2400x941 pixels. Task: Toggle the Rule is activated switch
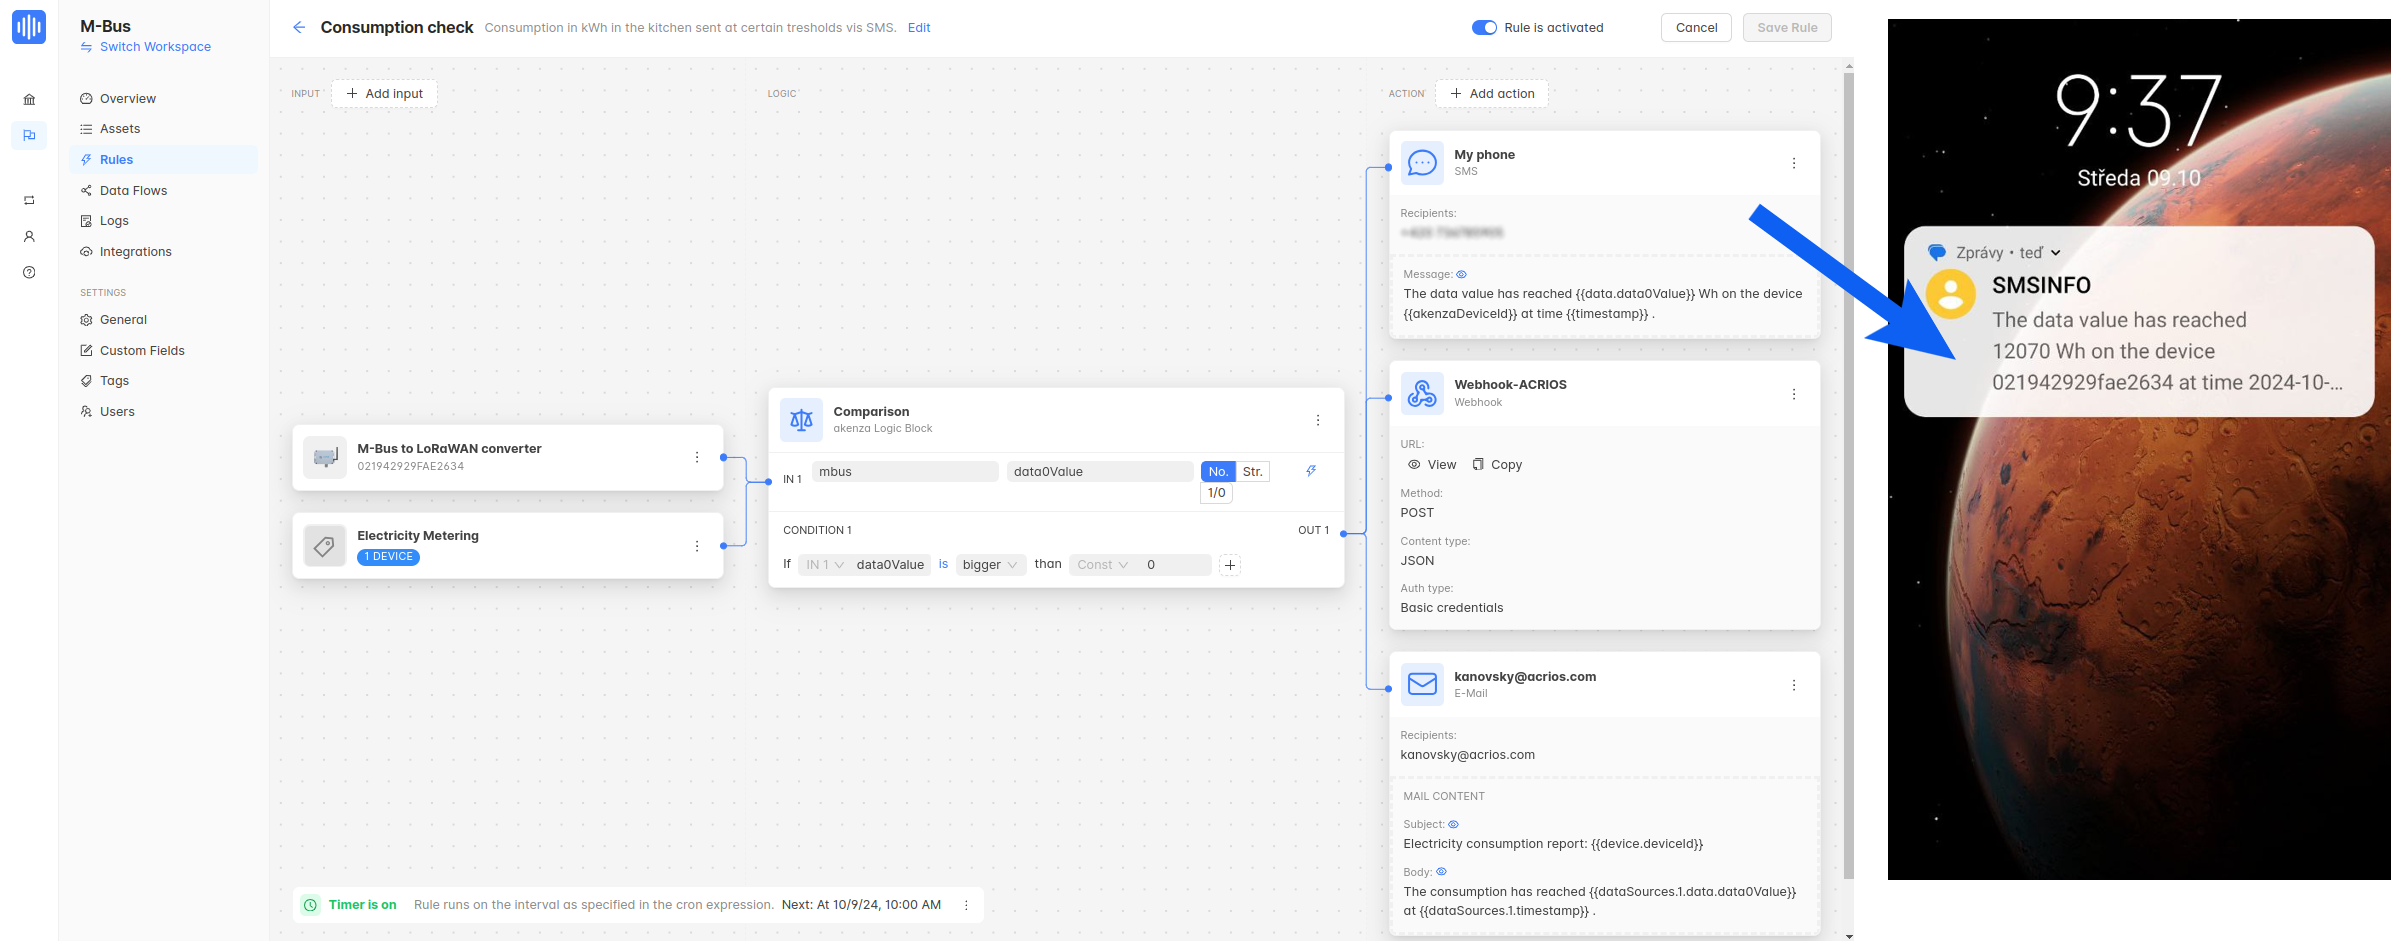1484,28
